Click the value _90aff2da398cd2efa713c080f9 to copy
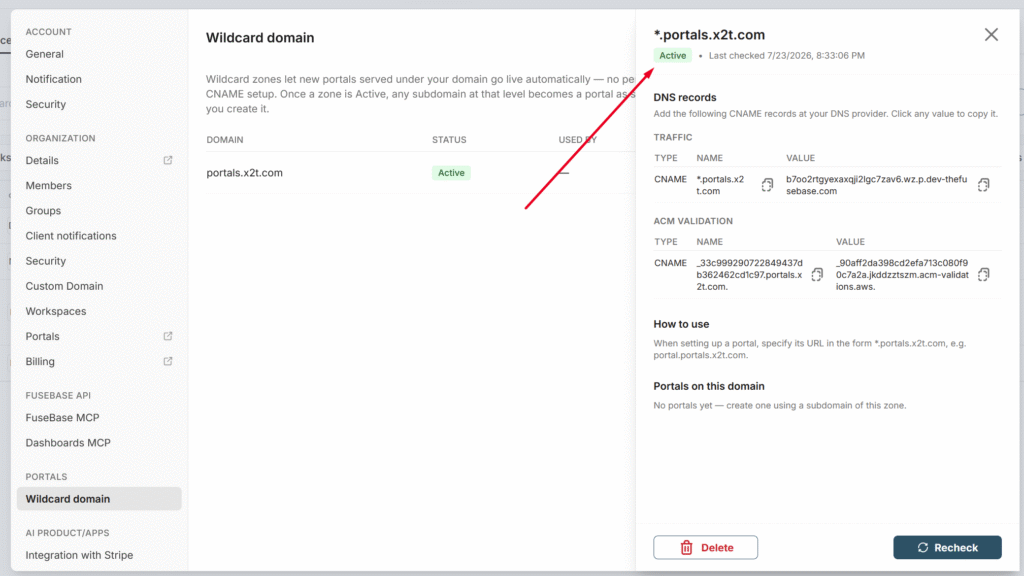Screen dimensions: 1024x576 click(902, 274)
